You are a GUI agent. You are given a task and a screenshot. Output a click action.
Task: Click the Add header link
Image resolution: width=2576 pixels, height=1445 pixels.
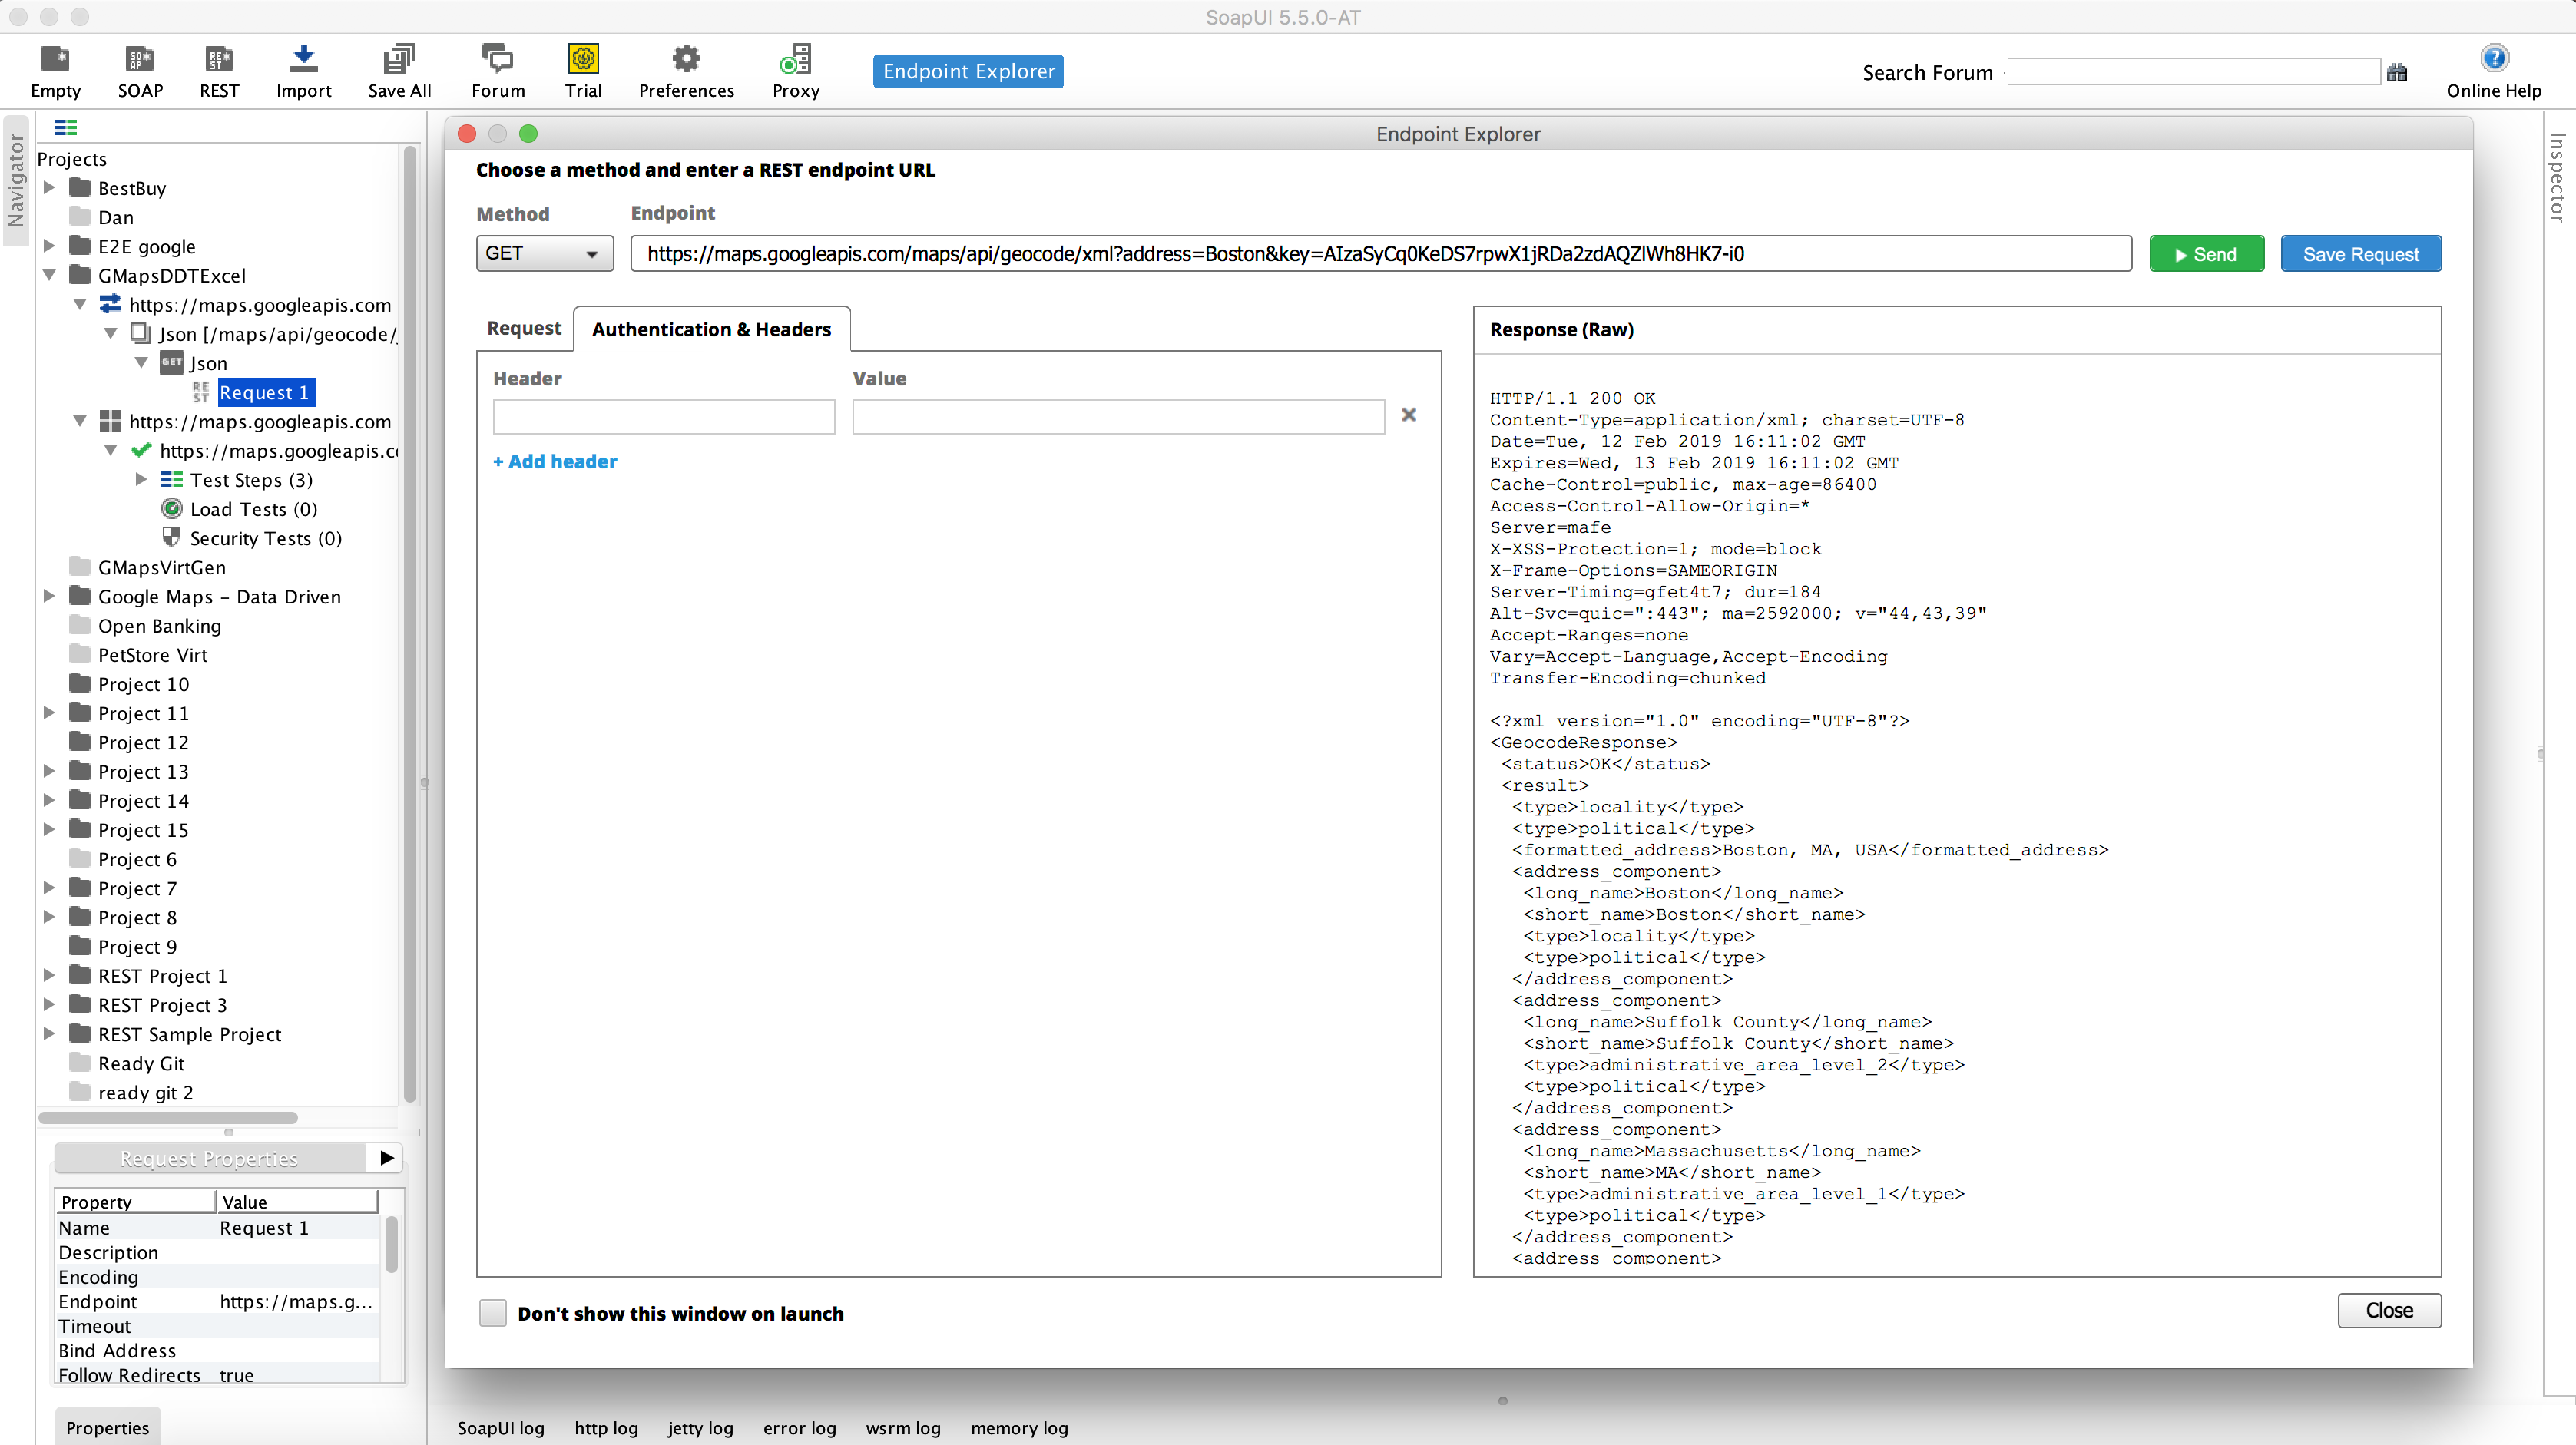[556, 461]
